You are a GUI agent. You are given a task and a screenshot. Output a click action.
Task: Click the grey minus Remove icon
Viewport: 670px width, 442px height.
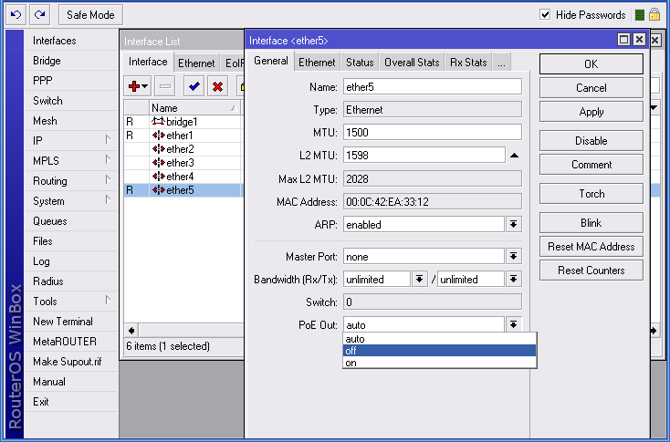(x=165, y=87)
